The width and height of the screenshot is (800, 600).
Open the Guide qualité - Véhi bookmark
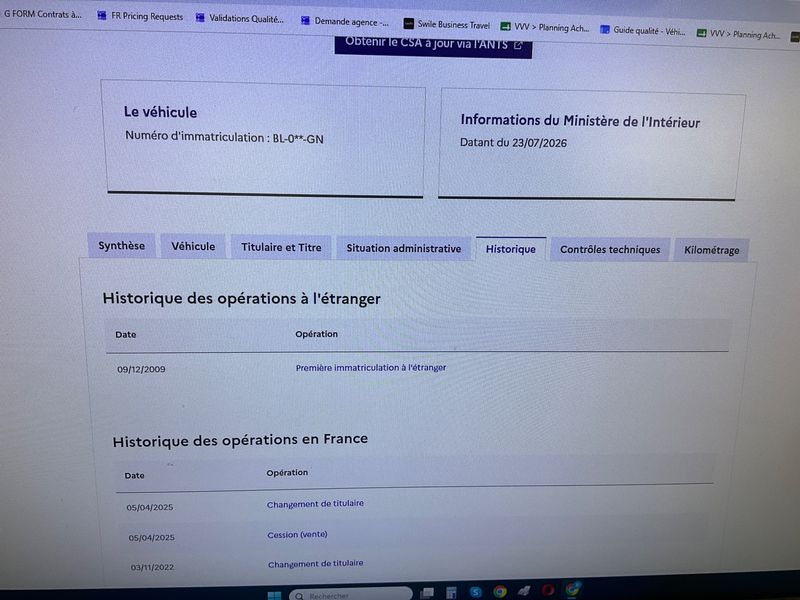643,31
